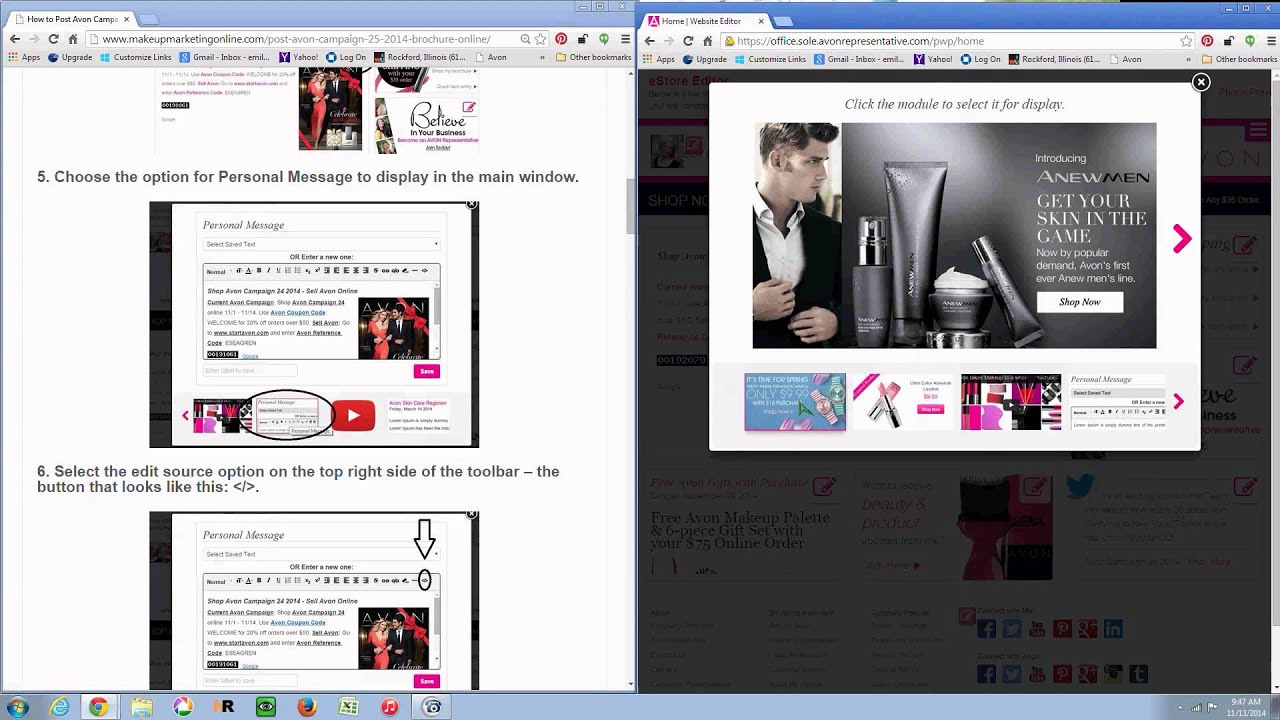The width and height of the screenshot is (1280, 720).
Task: Open Excel from the taskbar
Action: coord(348,707)
